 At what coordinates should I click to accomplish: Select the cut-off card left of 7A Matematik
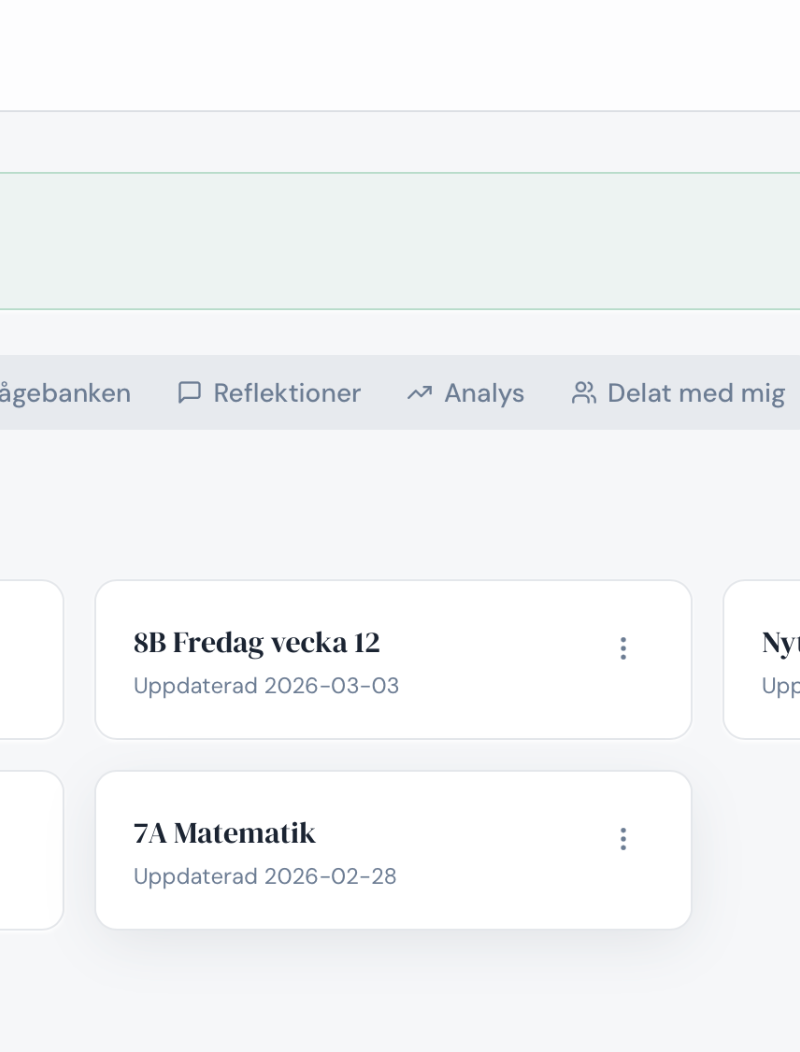coord(30,850)
